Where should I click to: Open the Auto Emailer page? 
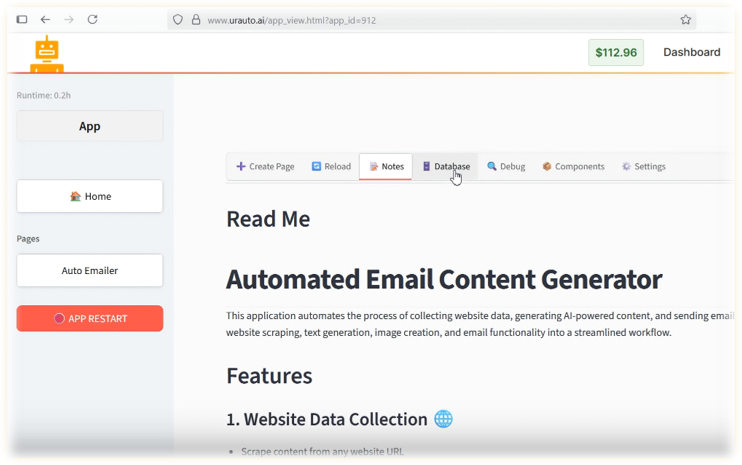pyautogui.click(x=90, y=270)
